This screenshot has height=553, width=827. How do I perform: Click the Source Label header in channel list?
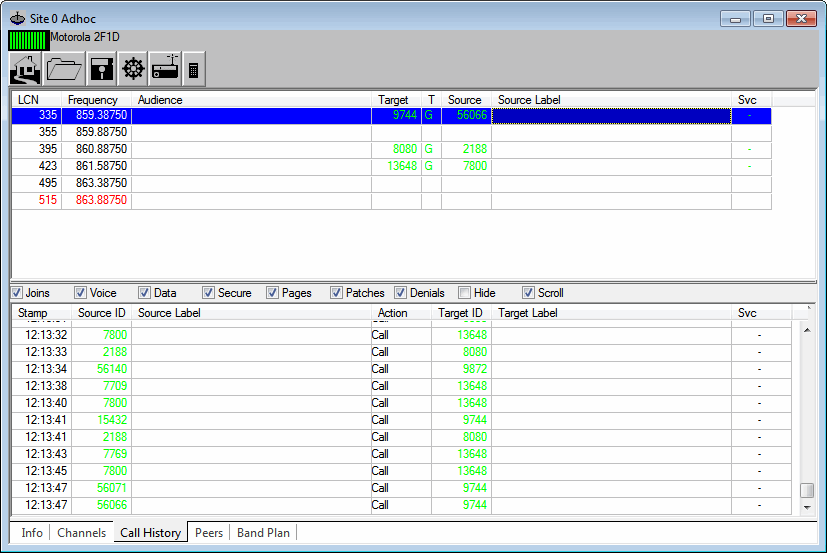[611, 100]
